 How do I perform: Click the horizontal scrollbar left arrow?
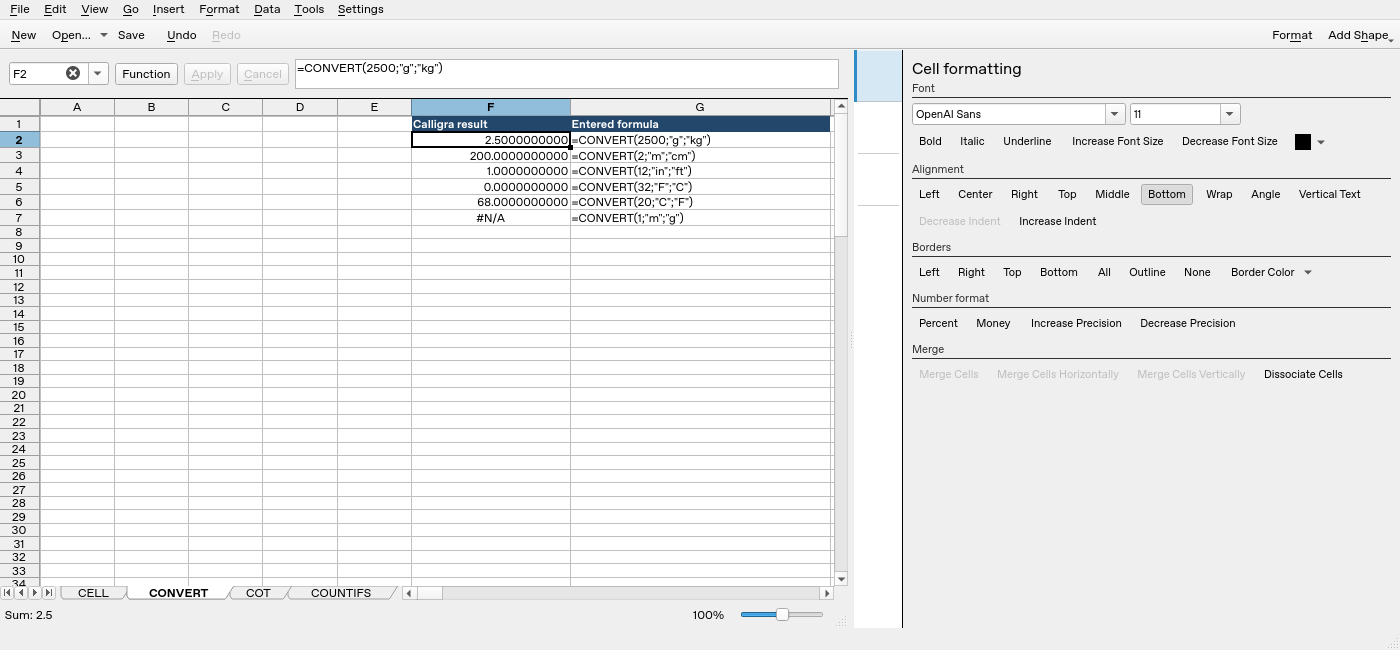coord(409,593)
